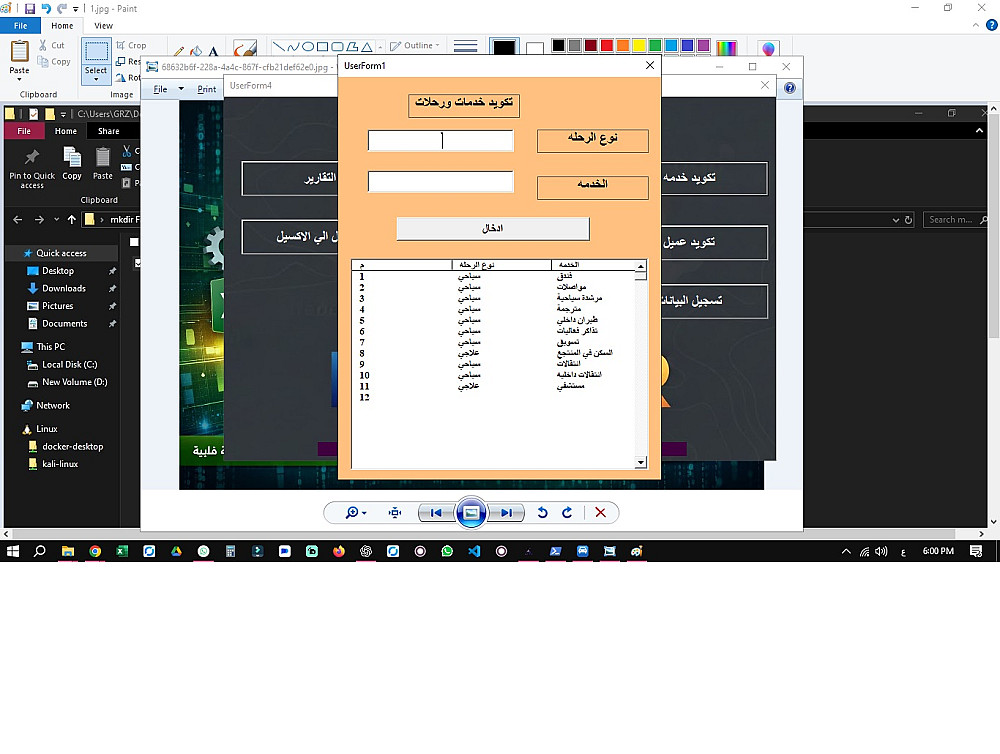
Task: Select the Triangle shape
Action: pos(367,47)
